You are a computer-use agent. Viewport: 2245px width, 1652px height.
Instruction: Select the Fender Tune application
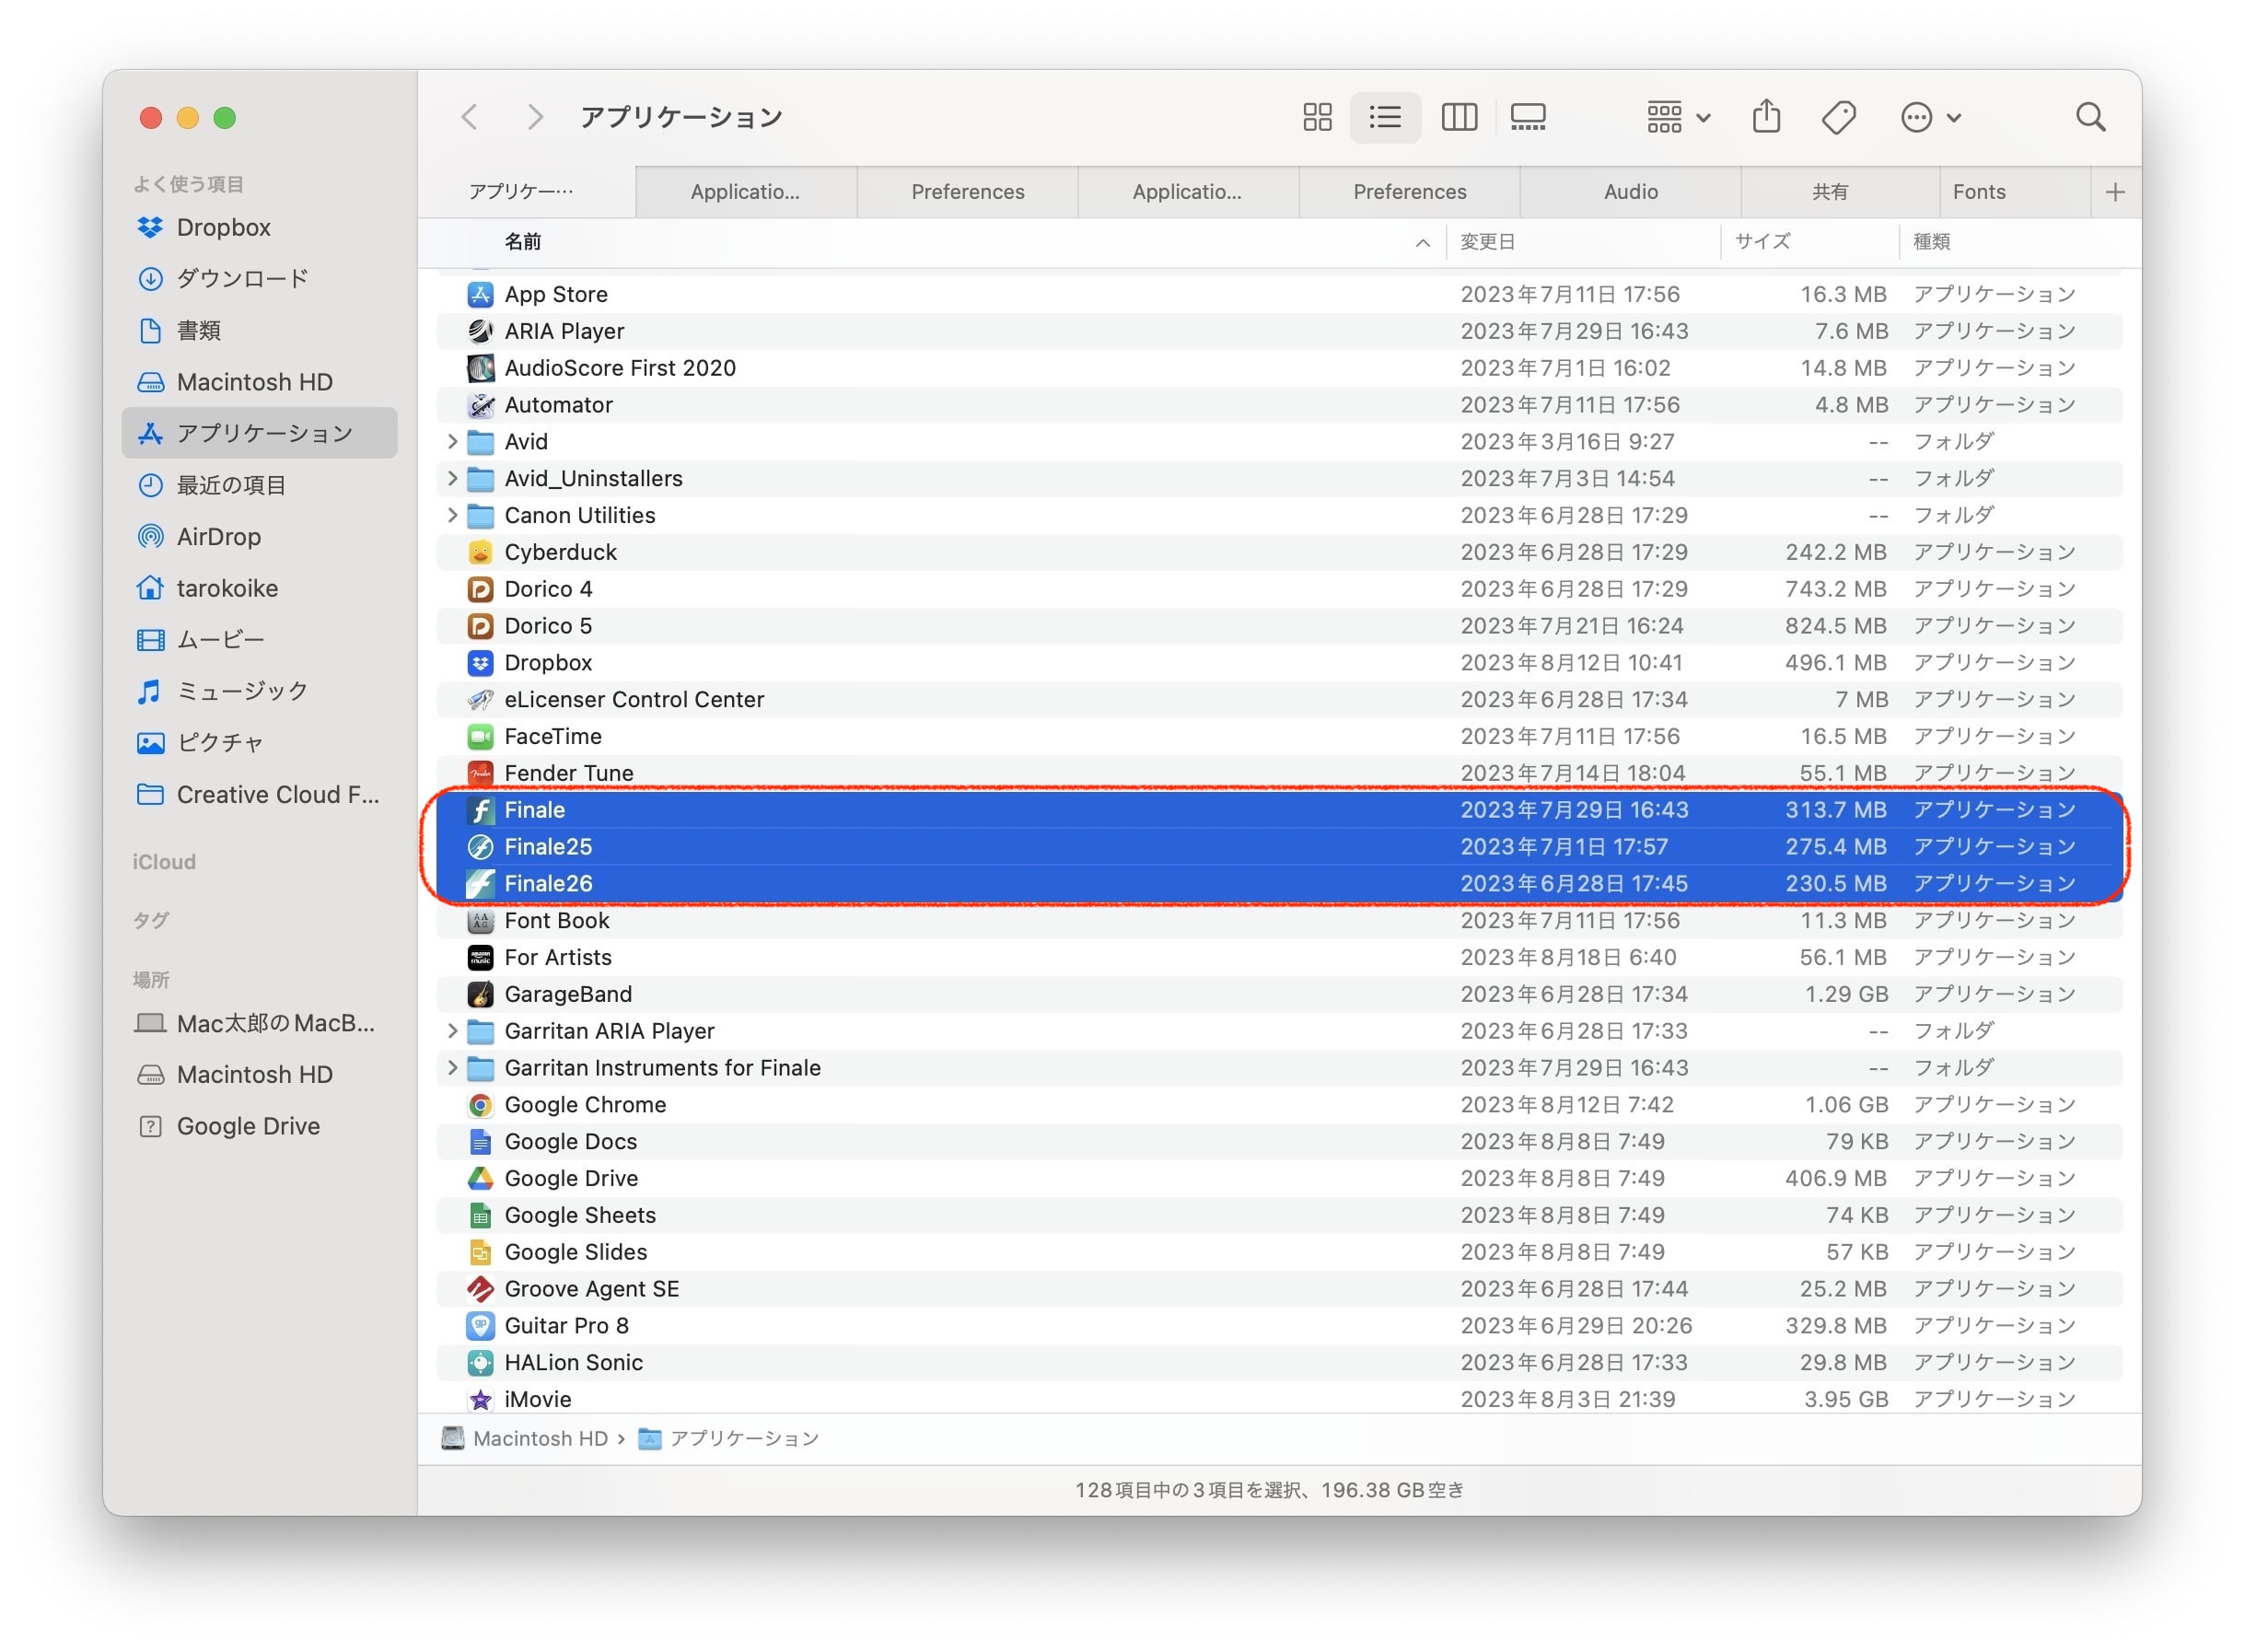(1279, 772)
